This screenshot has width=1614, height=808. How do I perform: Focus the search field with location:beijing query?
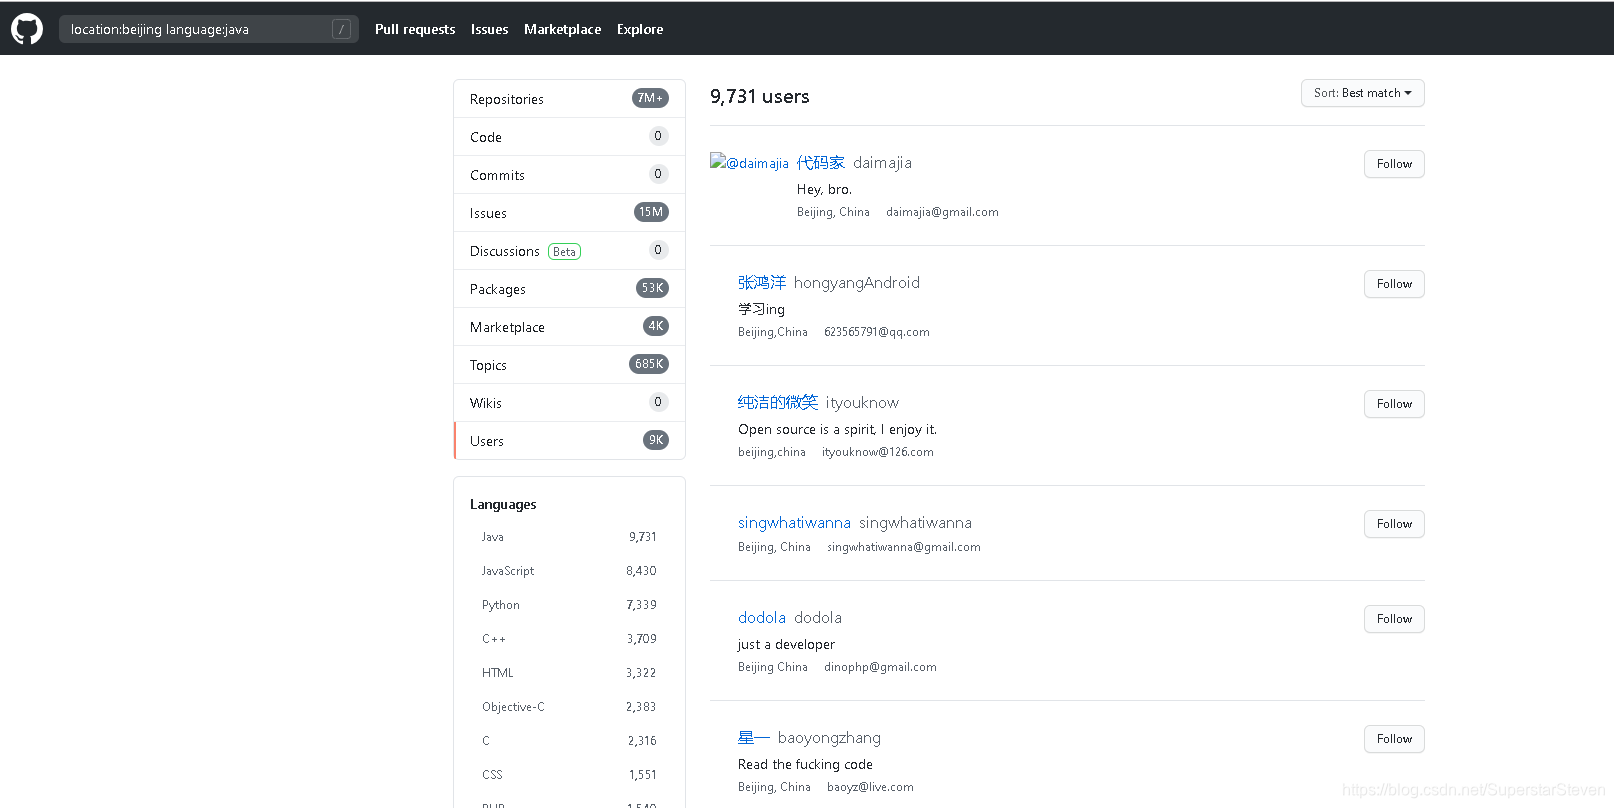point(208,29)
